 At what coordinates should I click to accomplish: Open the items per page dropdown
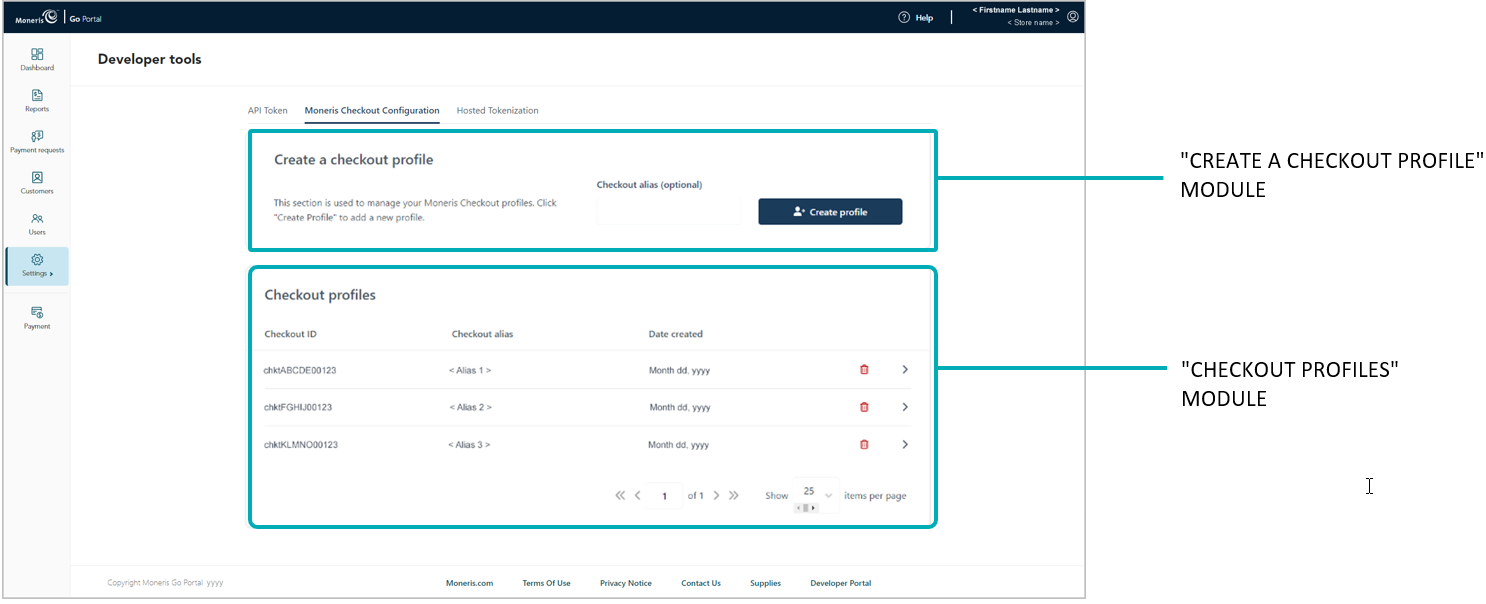tap(815, 494)
